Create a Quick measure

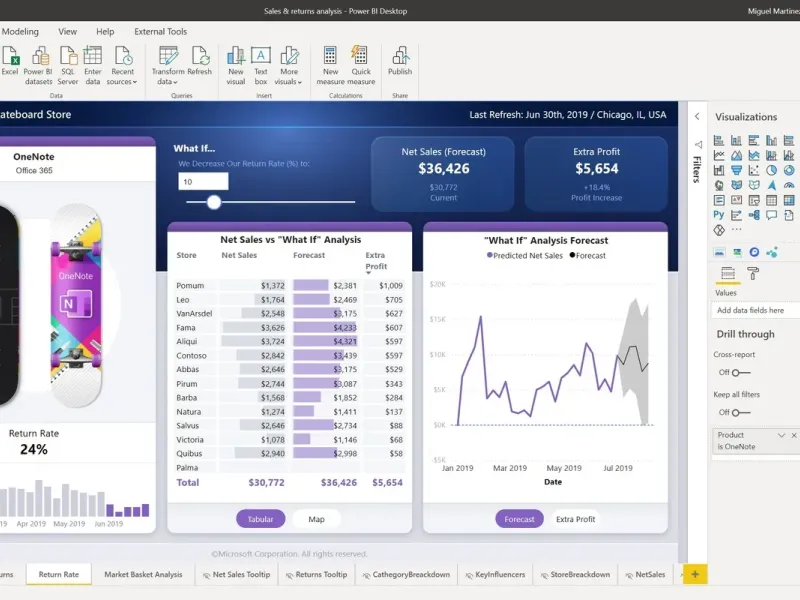click(x=361, y=66)
